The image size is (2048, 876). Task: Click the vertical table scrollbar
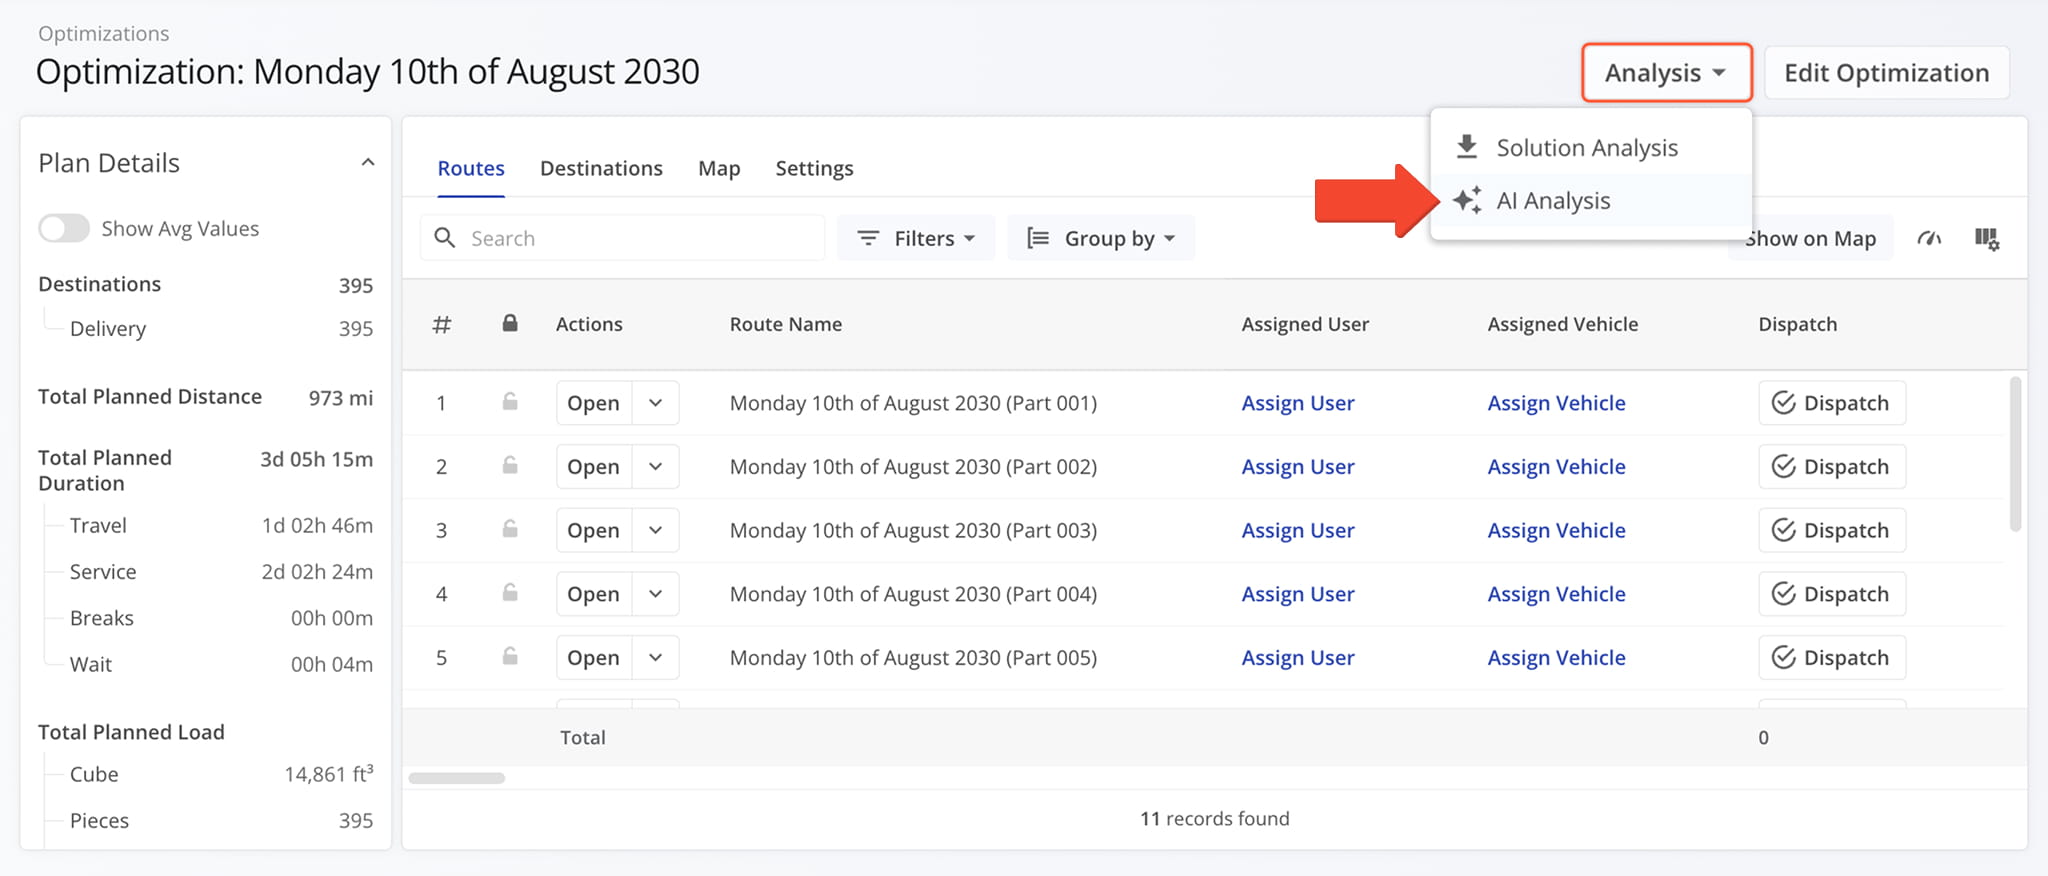pyautogui.click(x=2015, y=454)
